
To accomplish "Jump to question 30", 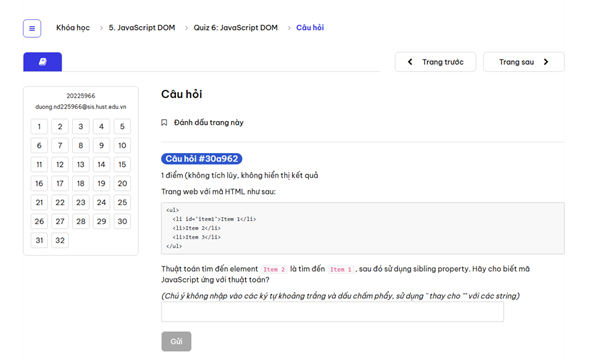I will (x=122, y=221).
